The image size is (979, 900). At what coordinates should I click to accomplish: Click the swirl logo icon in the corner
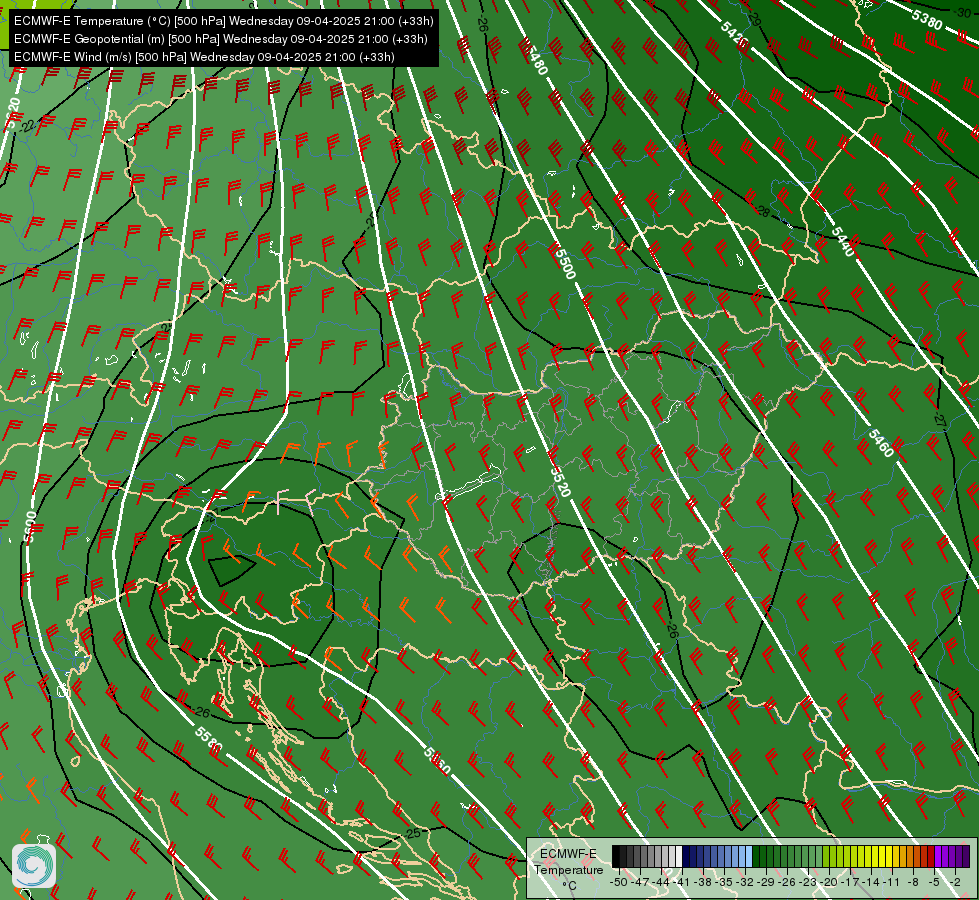point(34,866)
